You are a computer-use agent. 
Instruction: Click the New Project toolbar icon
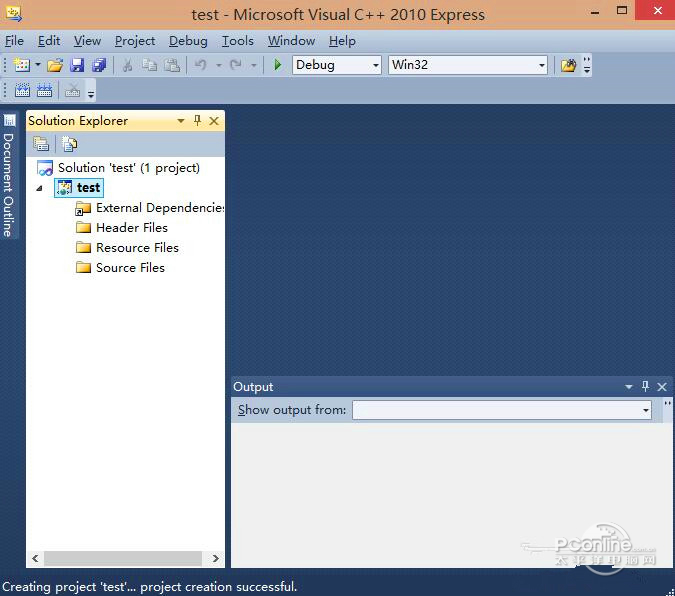click(22, 65)
